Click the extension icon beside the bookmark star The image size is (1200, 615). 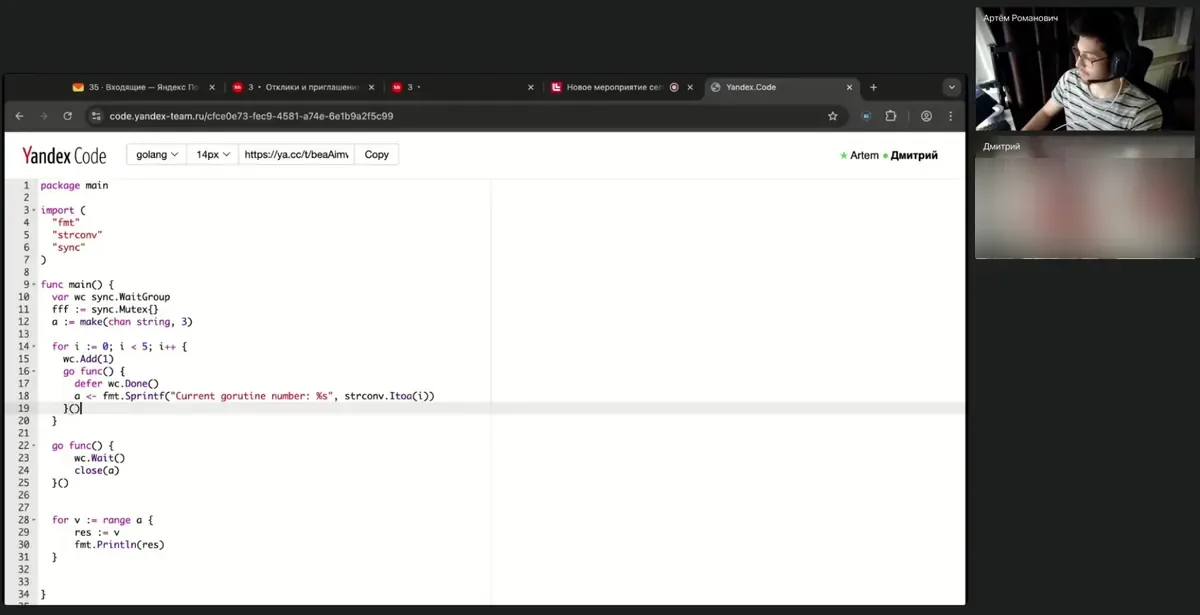click(x=866, y=116)
